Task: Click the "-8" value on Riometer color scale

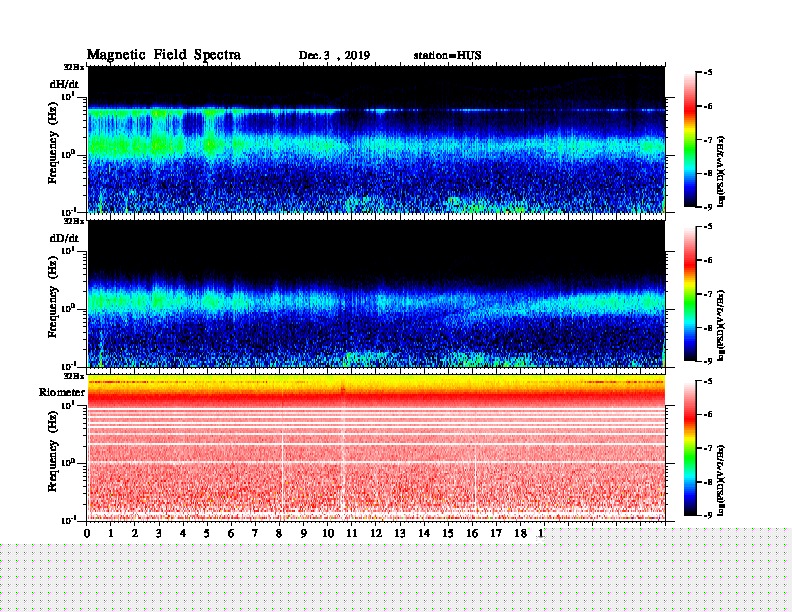Action: pos(708,482)
